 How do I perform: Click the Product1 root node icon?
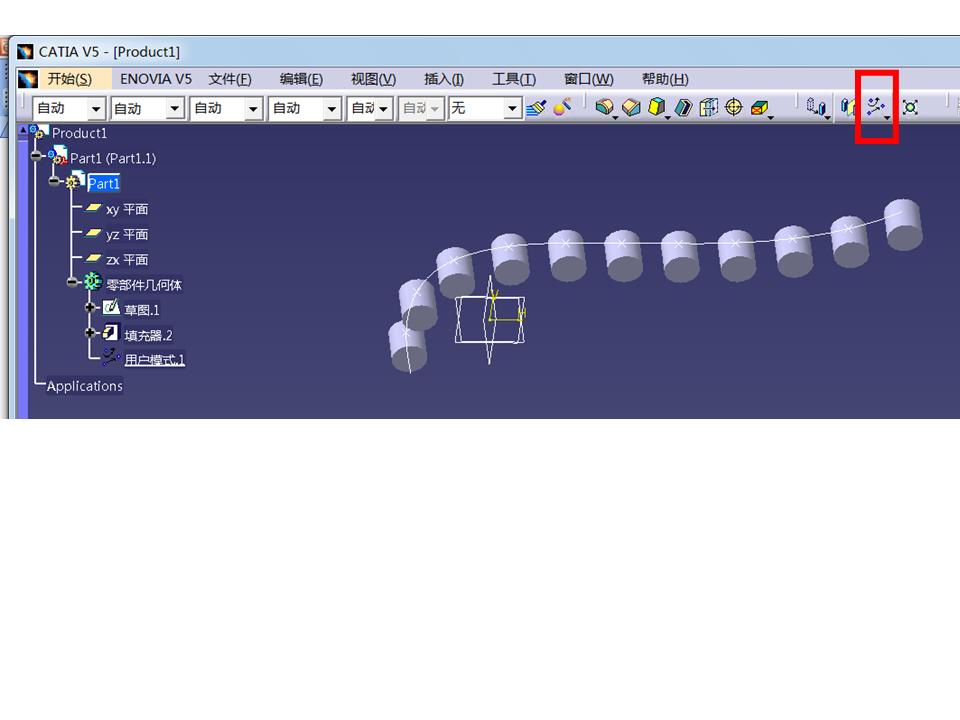[39, 131]
